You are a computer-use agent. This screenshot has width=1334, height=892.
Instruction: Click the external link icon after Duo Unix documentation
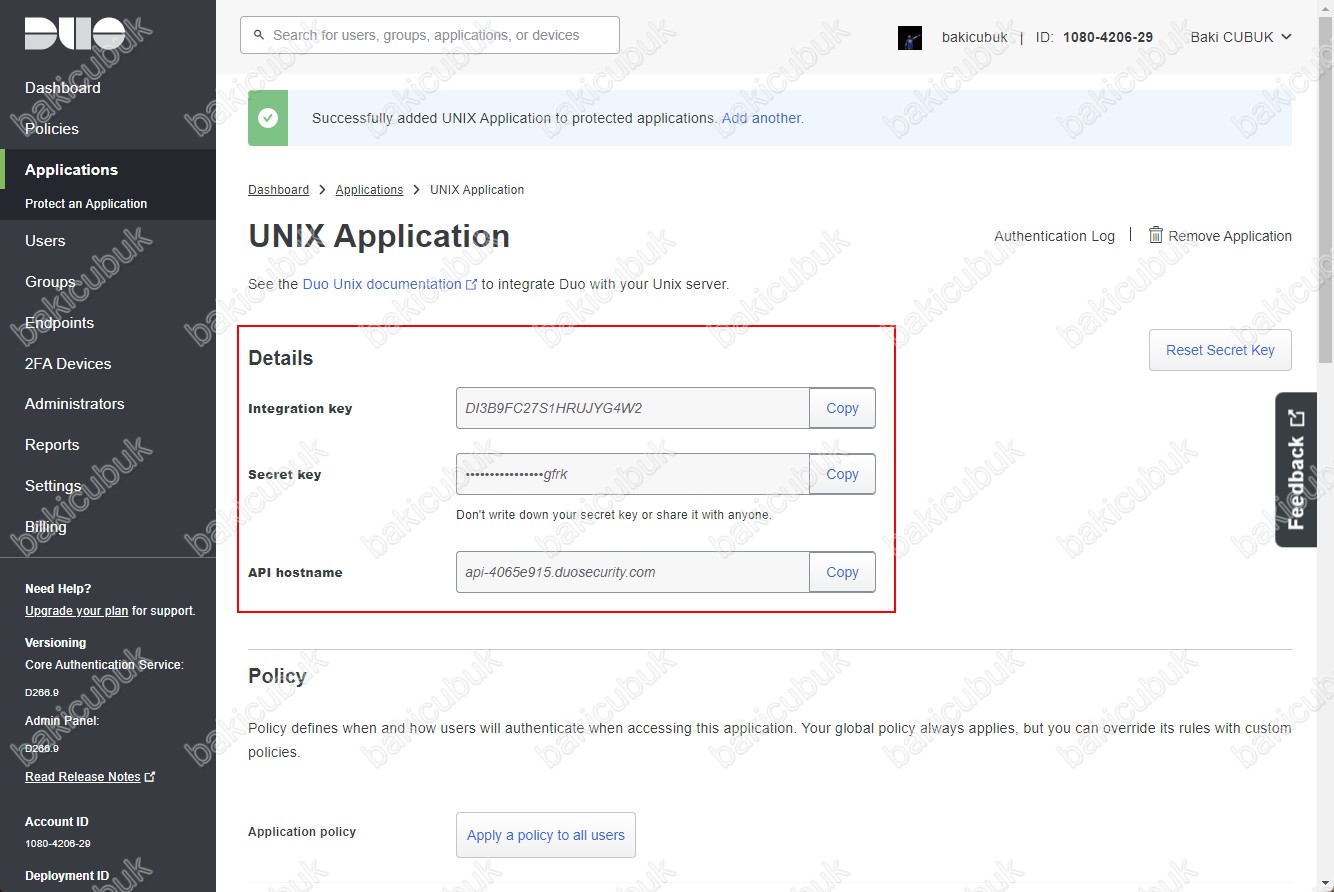point(471,285)
